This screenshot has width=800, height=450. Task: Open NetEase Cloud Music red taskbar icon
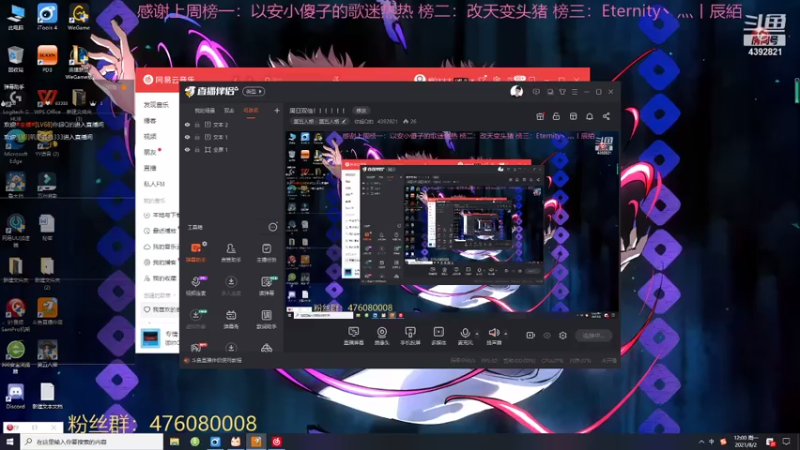click(277, 441)
